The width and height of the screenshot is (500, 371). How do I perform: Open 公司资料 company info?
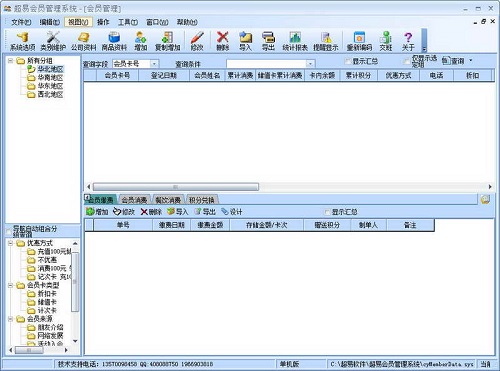[x=83, y=41]
